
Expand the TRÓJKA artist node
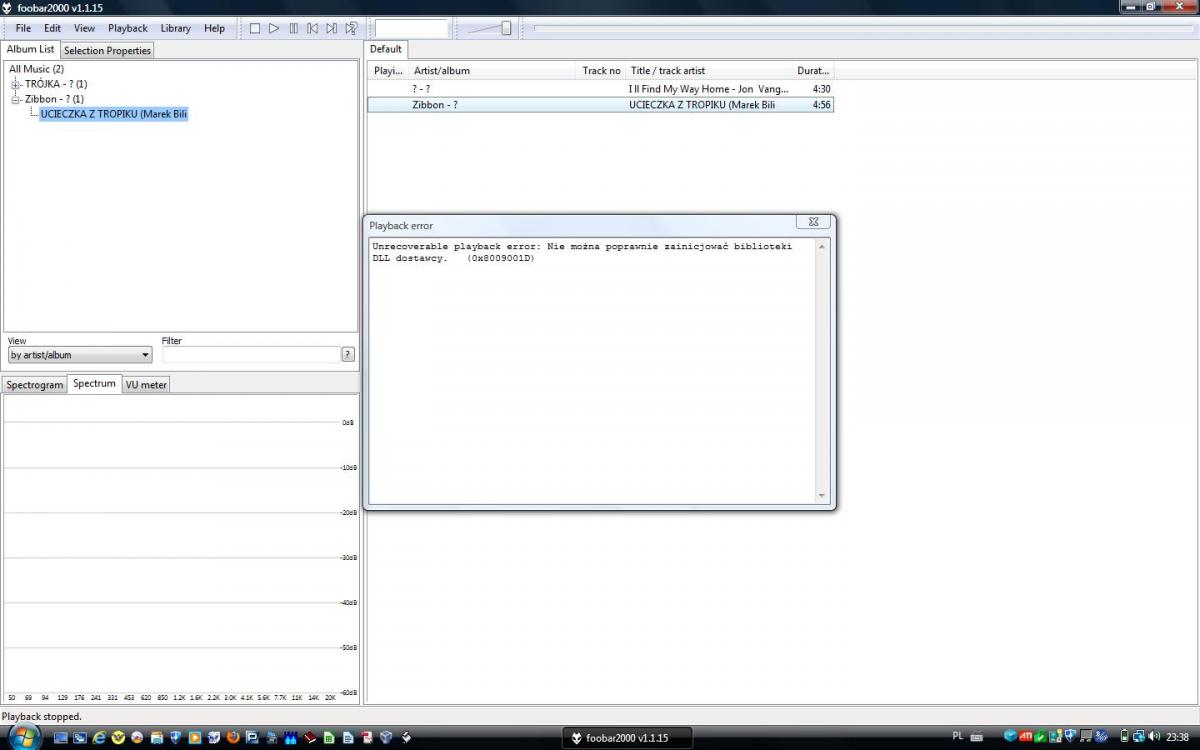pos(16,84)
